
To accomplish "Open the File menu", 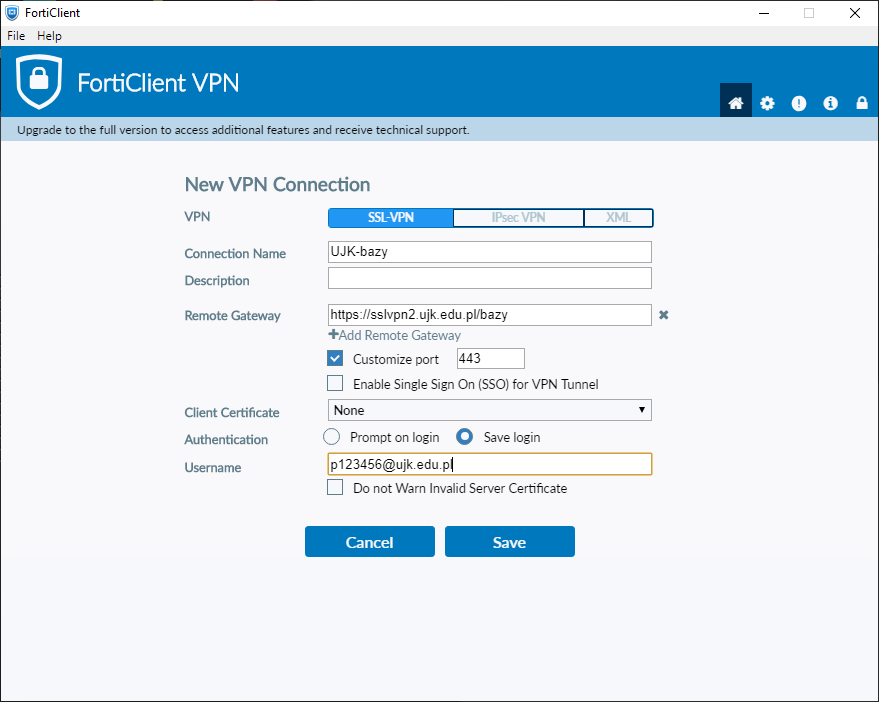I will pos(16,36).
